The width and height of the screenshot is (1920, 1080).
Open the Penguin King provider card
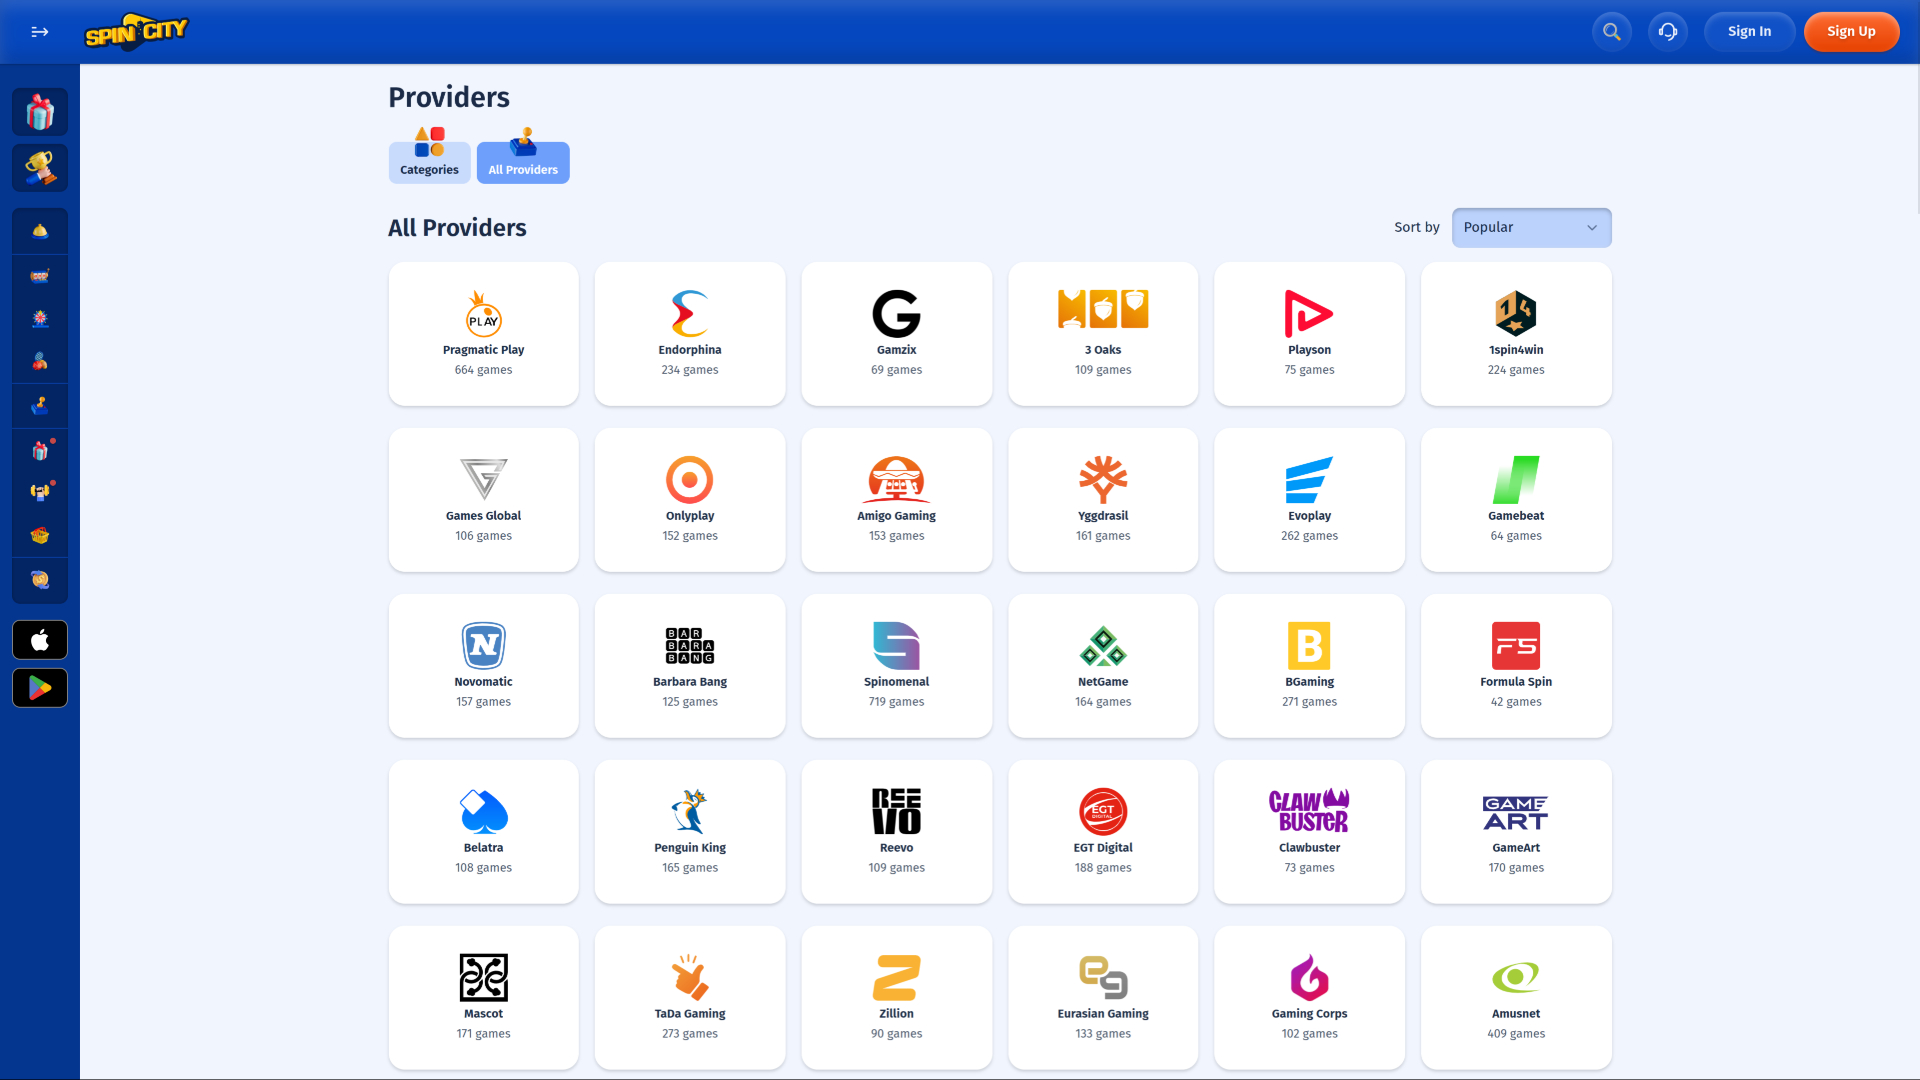pyautogui.click(x=690, y=832)
